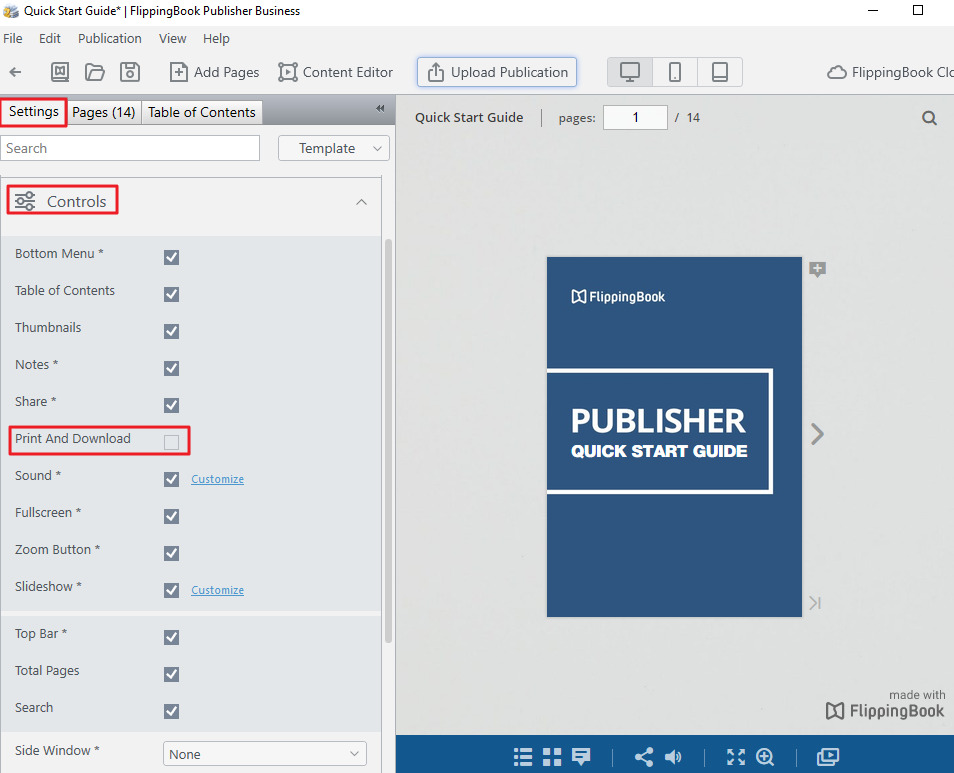Toggle the Total Pages checkbox

tap(172, 674)
